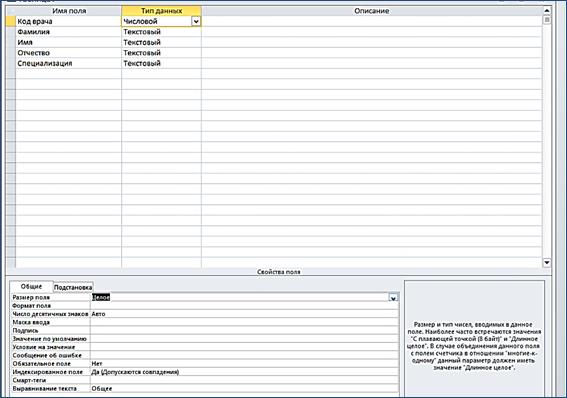Click the Сообщение об ошибке property field

244,356
